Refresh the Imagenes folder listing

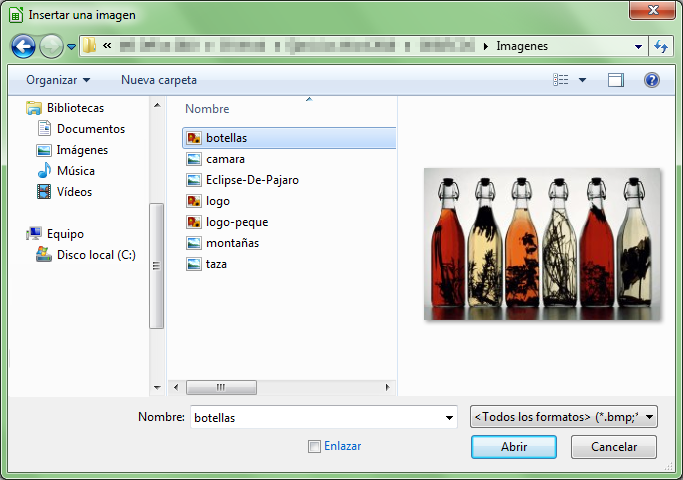coord(661,46)
